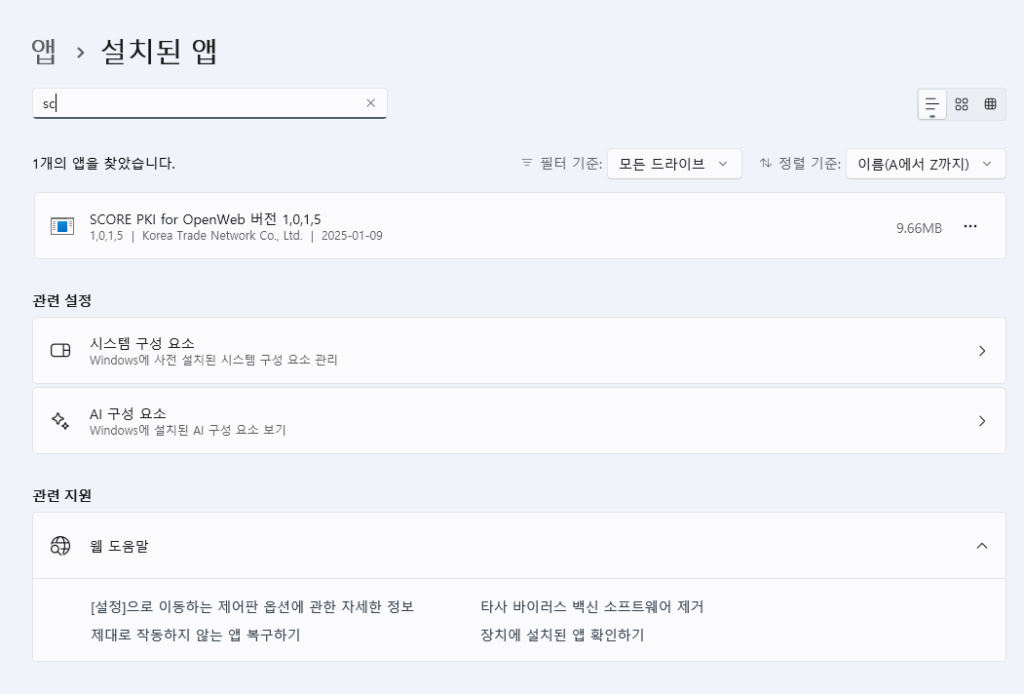Open the 이름(A에서 Z까지) sort dropdown
Image resolution: width=1024 pixels, height=694 pixels.
click(x=925, y=164)
